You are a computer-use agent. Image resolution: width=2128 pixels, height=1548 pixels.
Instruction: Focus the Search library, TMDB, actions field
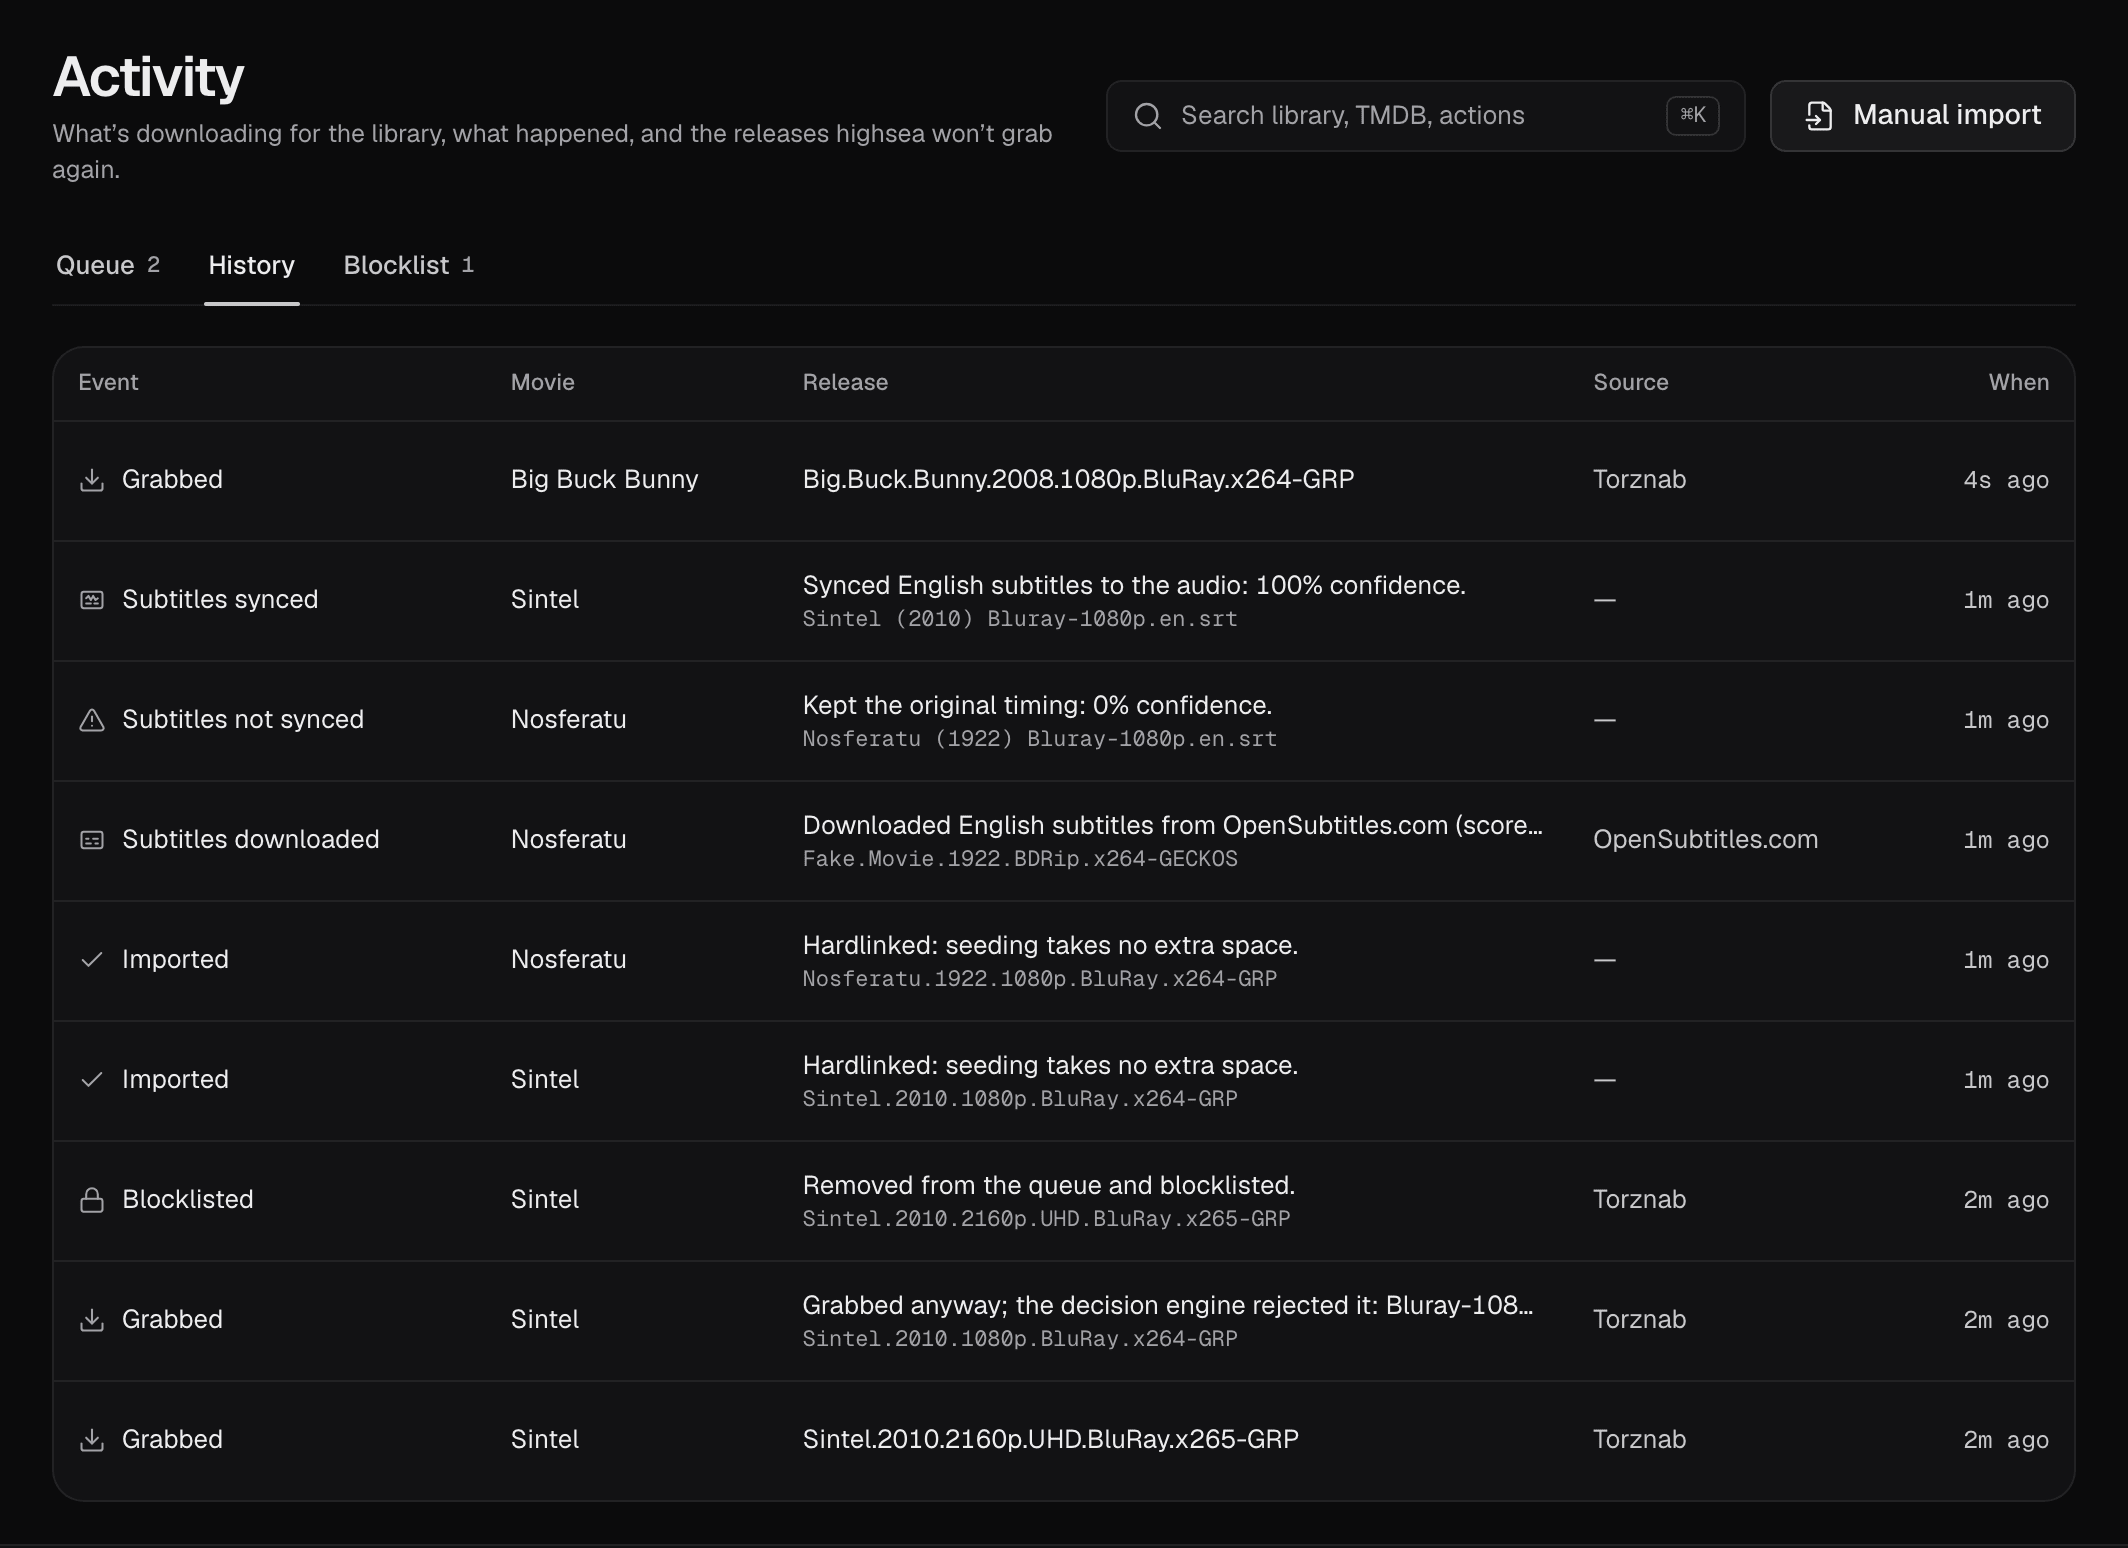coord(1426,116)
